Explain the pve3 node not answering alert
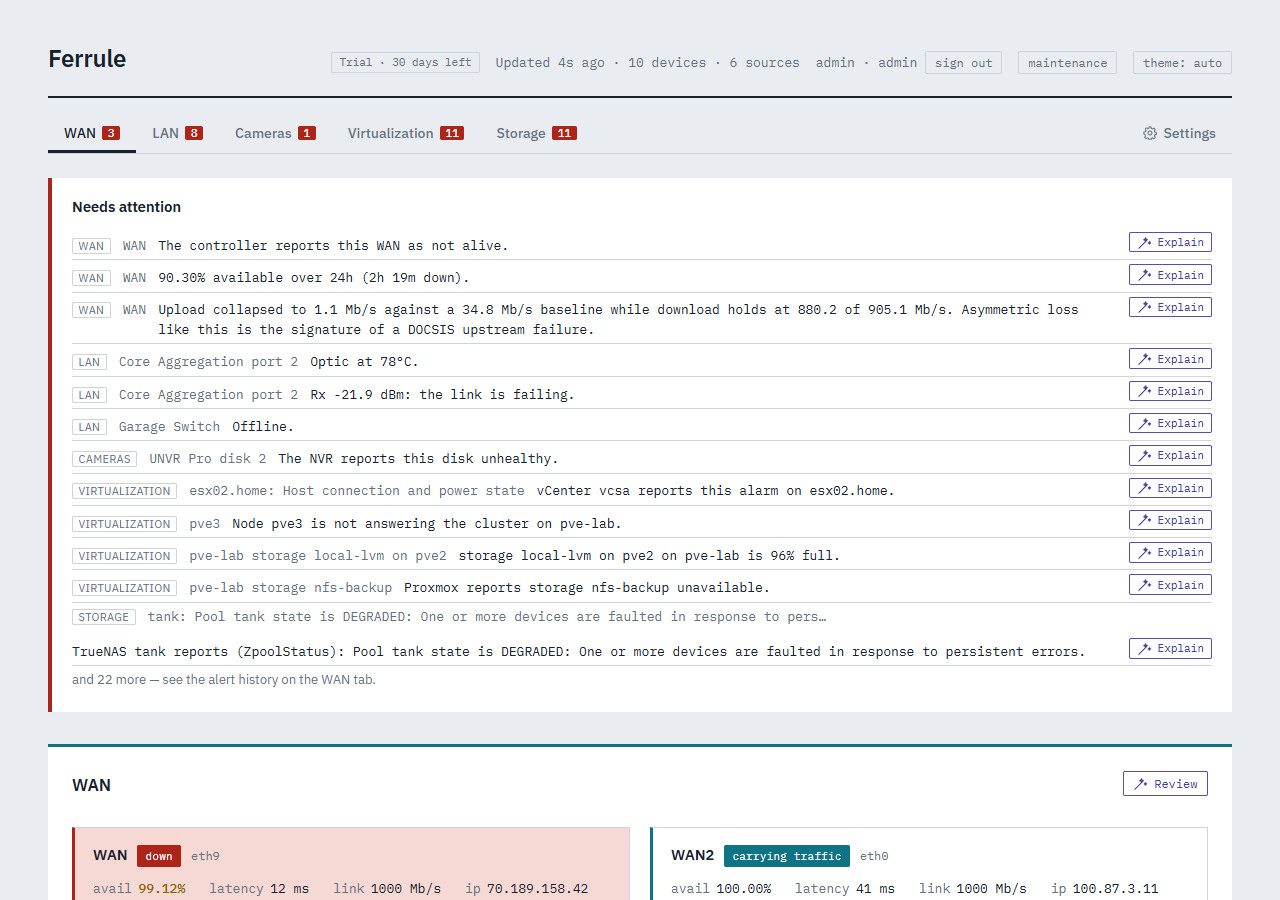This screenshot has height=900, width=1280. point(1170,520)
